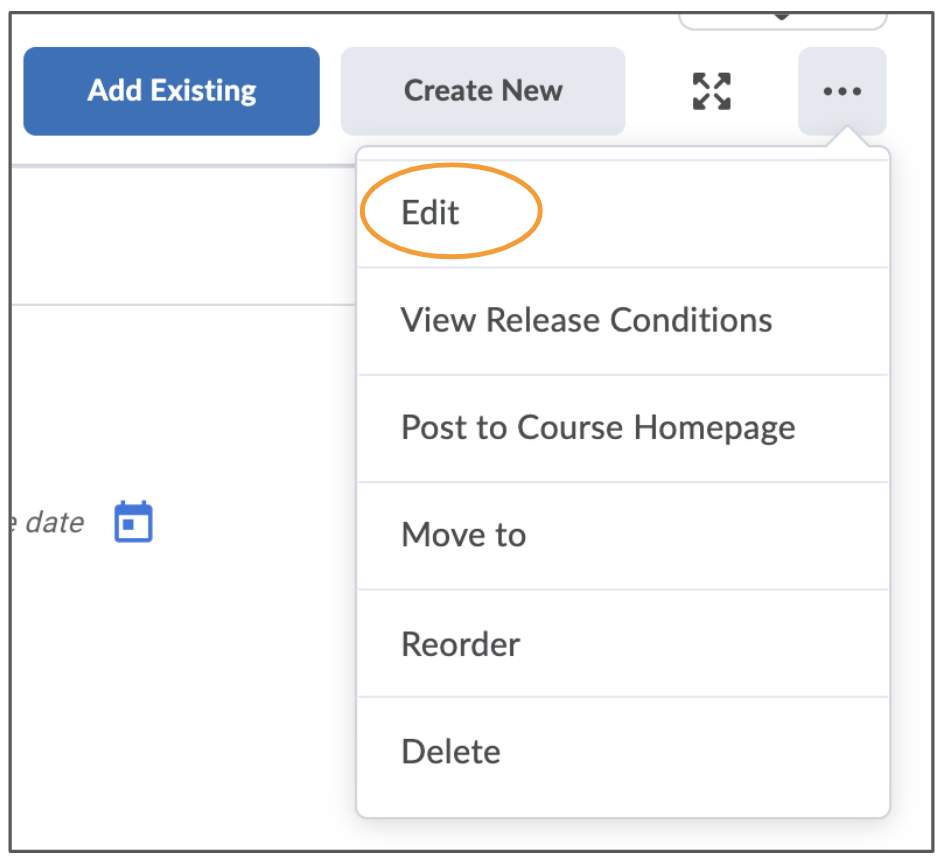The width and height of the screenshot is (948, 866).
Task: Choose Delete from the actions menu
Action: 451,751
